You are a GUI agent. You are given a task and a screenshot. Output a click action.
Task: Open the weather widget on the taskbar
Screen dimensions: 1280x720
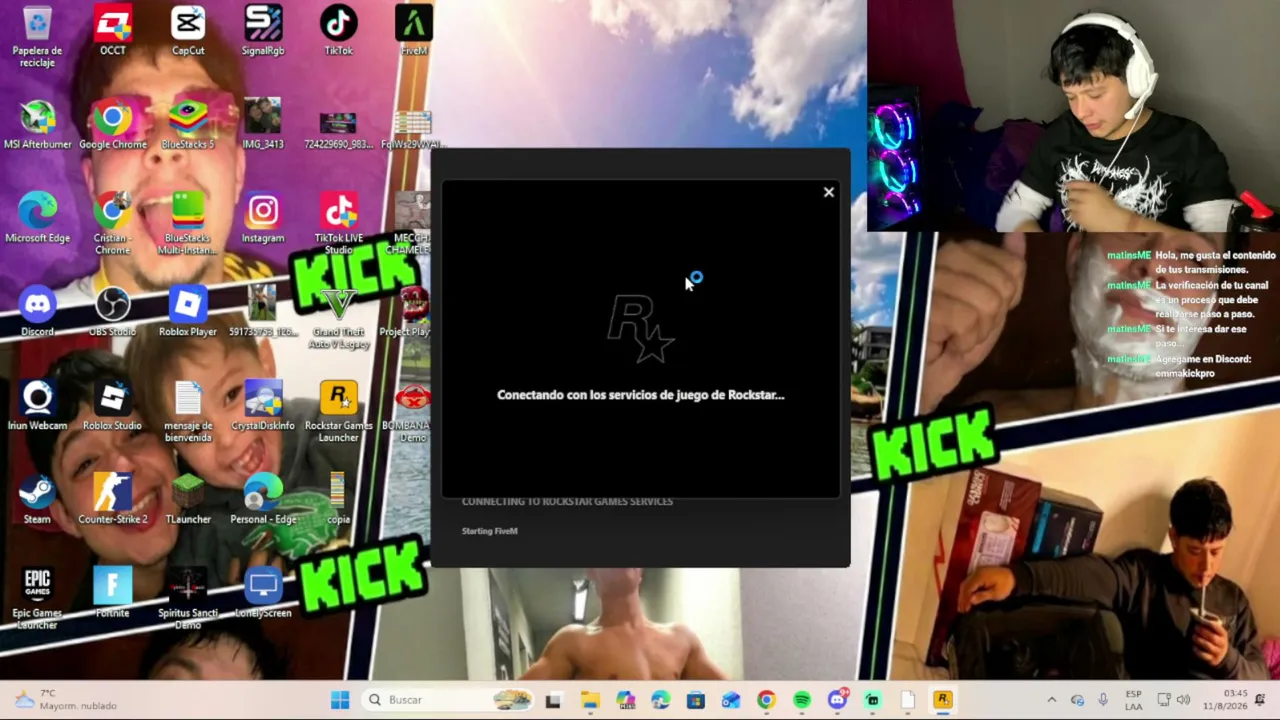(x=66, y=700)
